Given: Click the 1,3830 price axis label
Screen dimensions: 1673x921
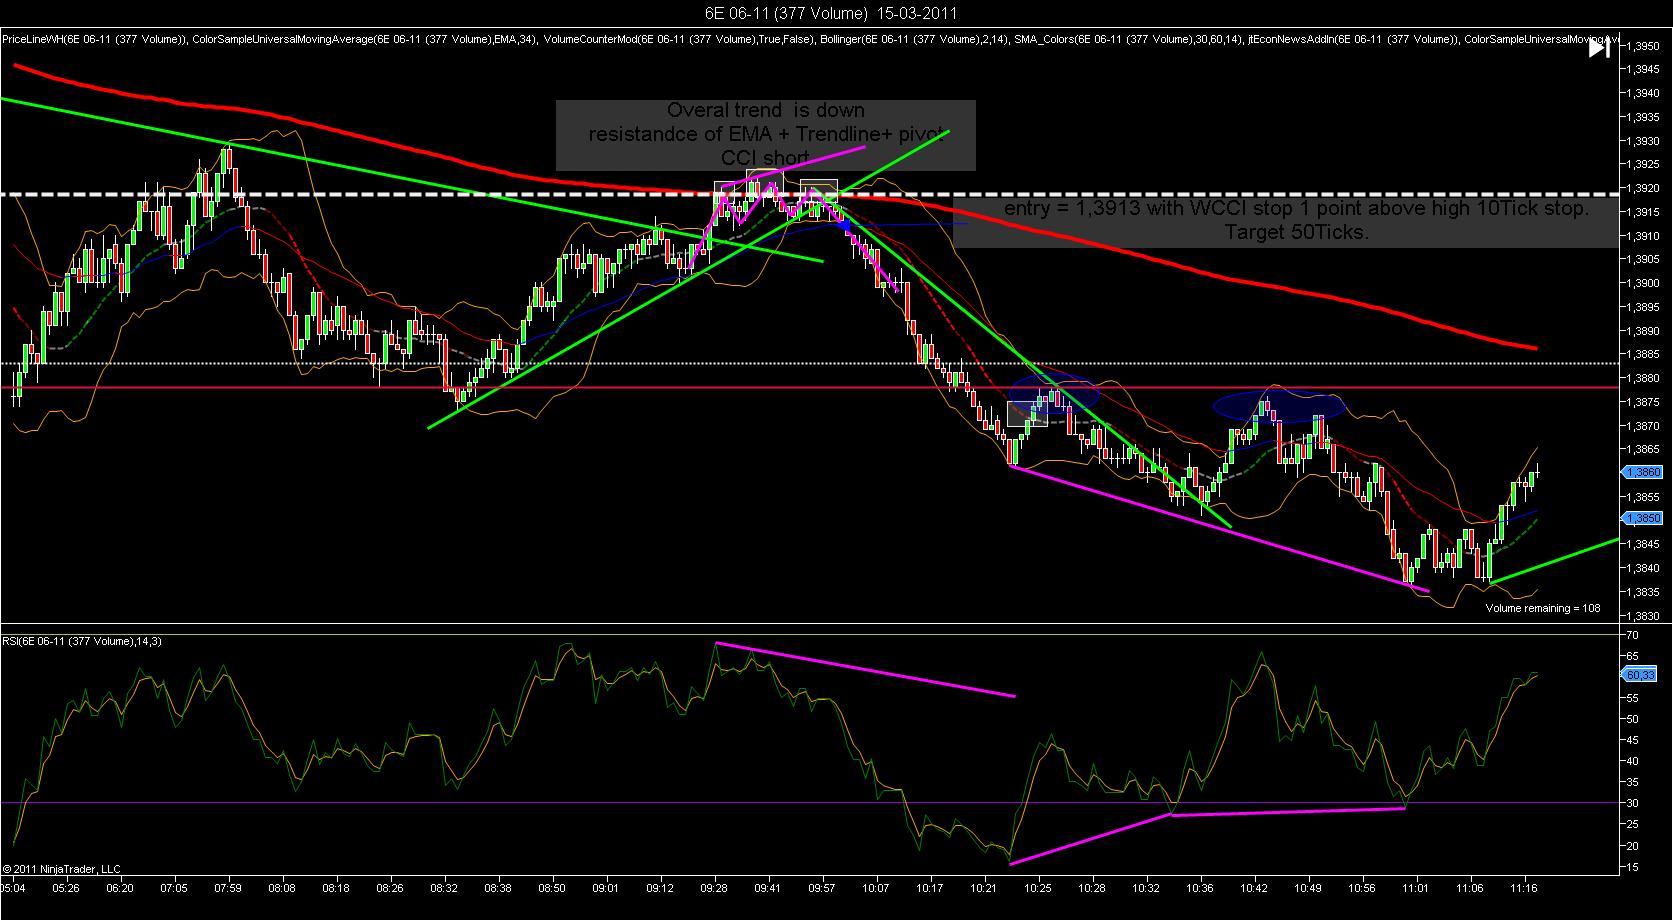Looking at the screenshot, I should tap(1643, 615).
